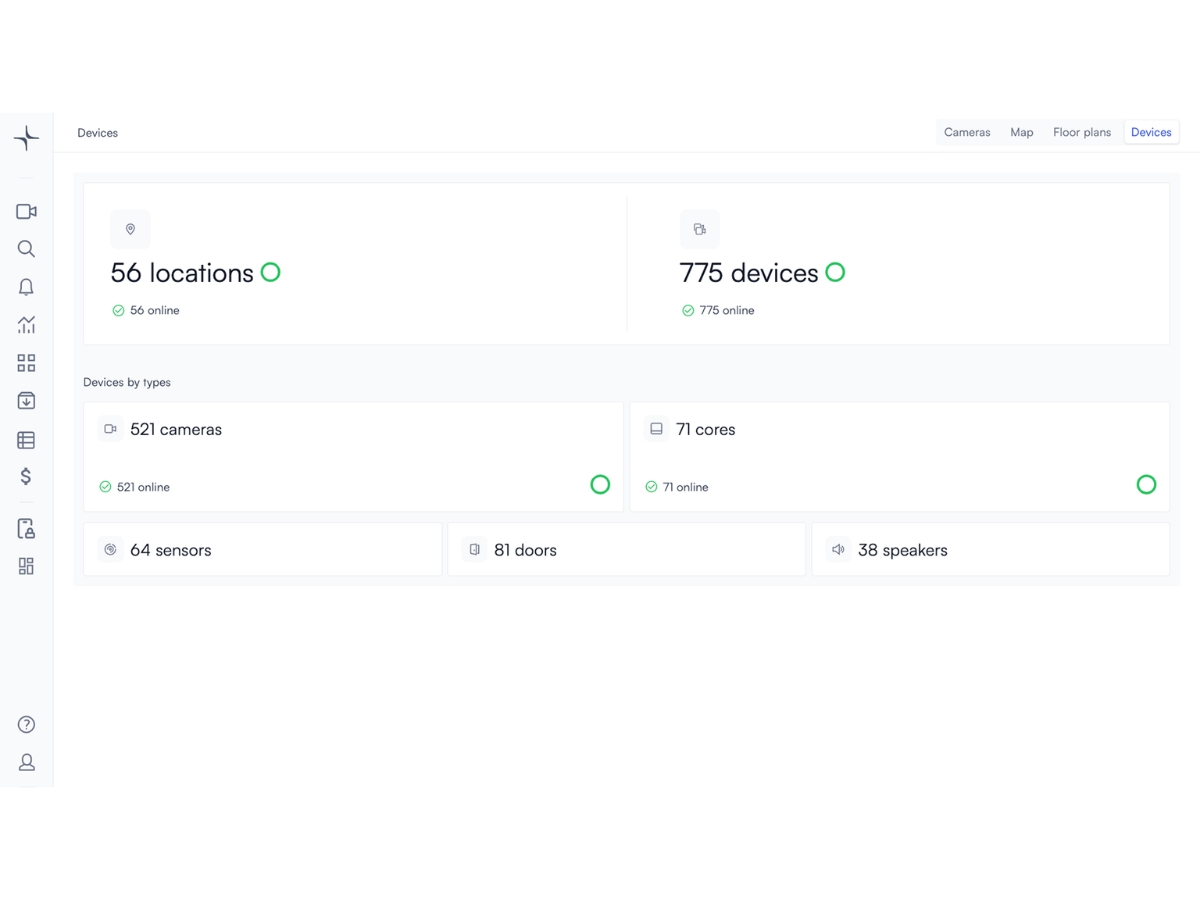
Task: Click the green status ring beside 775 devices
Action: [x=835, y=272]
